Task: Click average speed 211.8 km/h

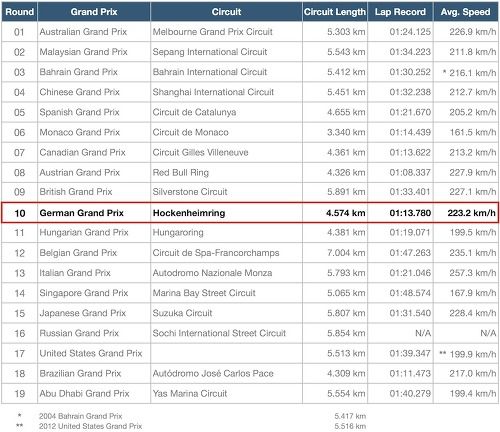Action: (x=472, y=52)
